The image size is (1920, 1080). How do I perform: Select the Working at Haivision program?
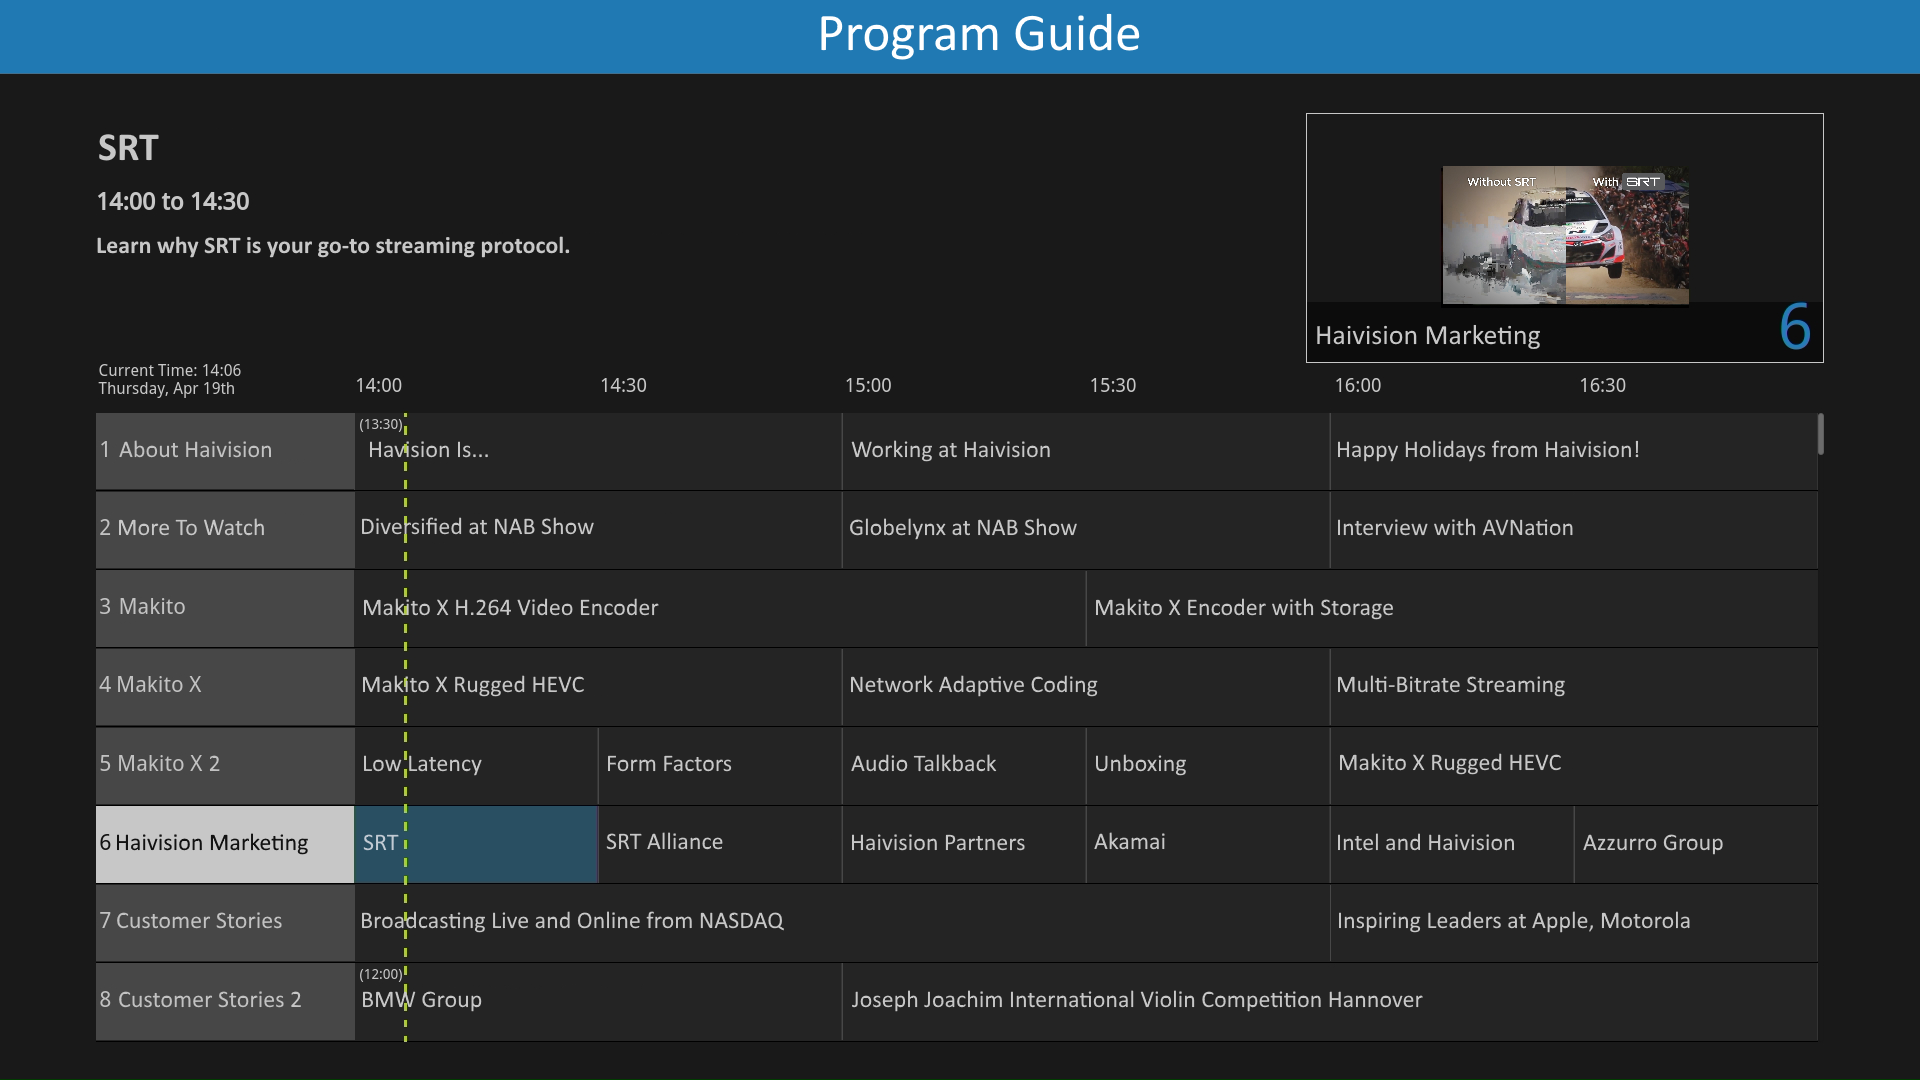[1084, 450]
